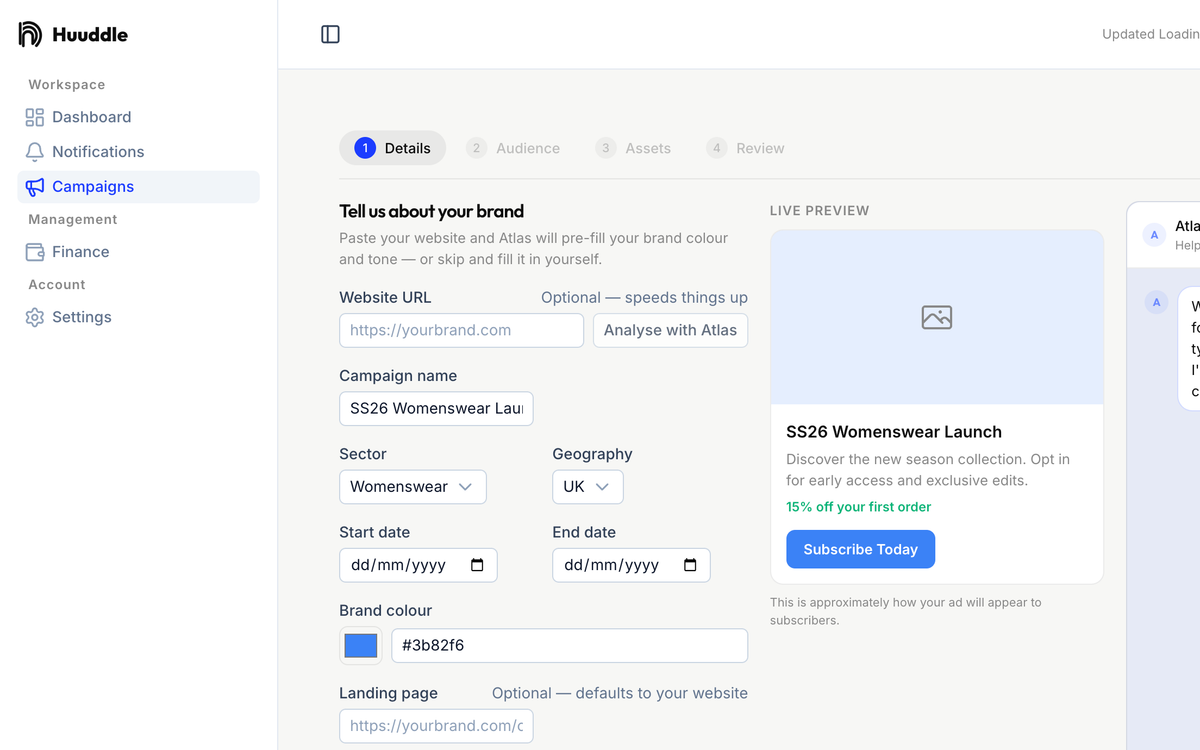Viewport: 1200px width, 750px height.
Task: Open the End date calendar picker icon
Action: click(x=690, y=565)
